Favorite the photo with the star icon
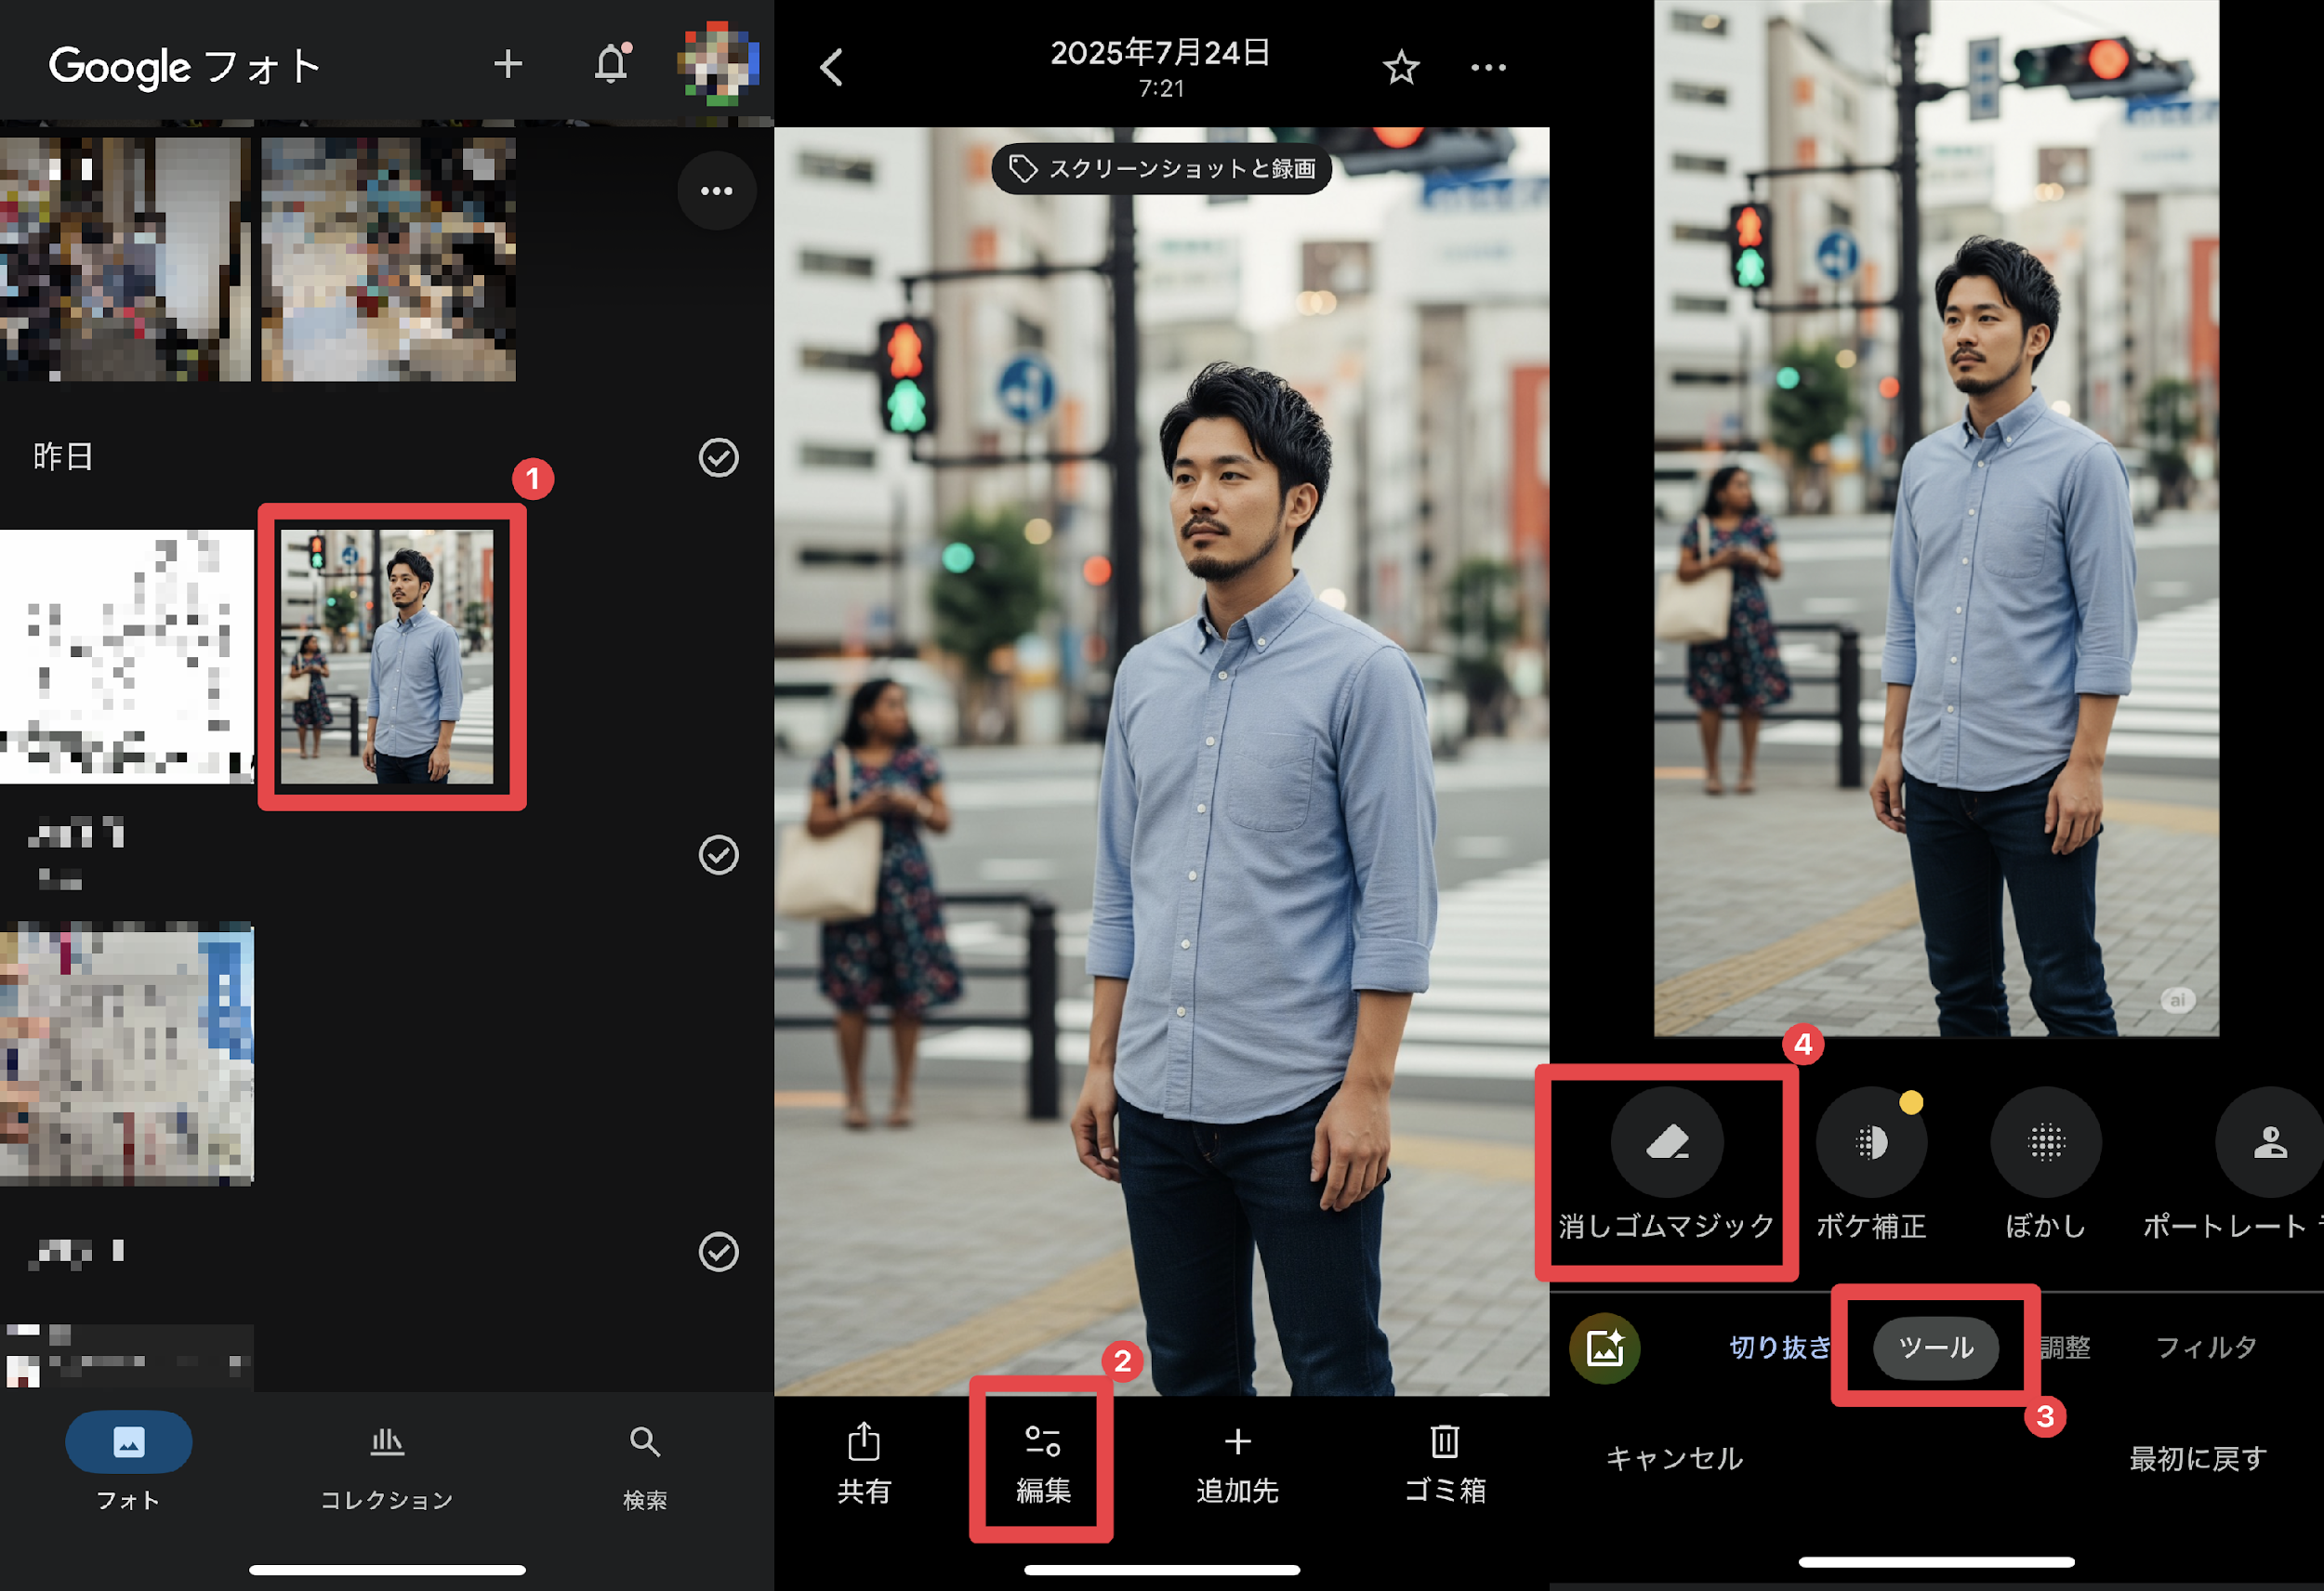2324x1591 pixels. click(1401, 68)
